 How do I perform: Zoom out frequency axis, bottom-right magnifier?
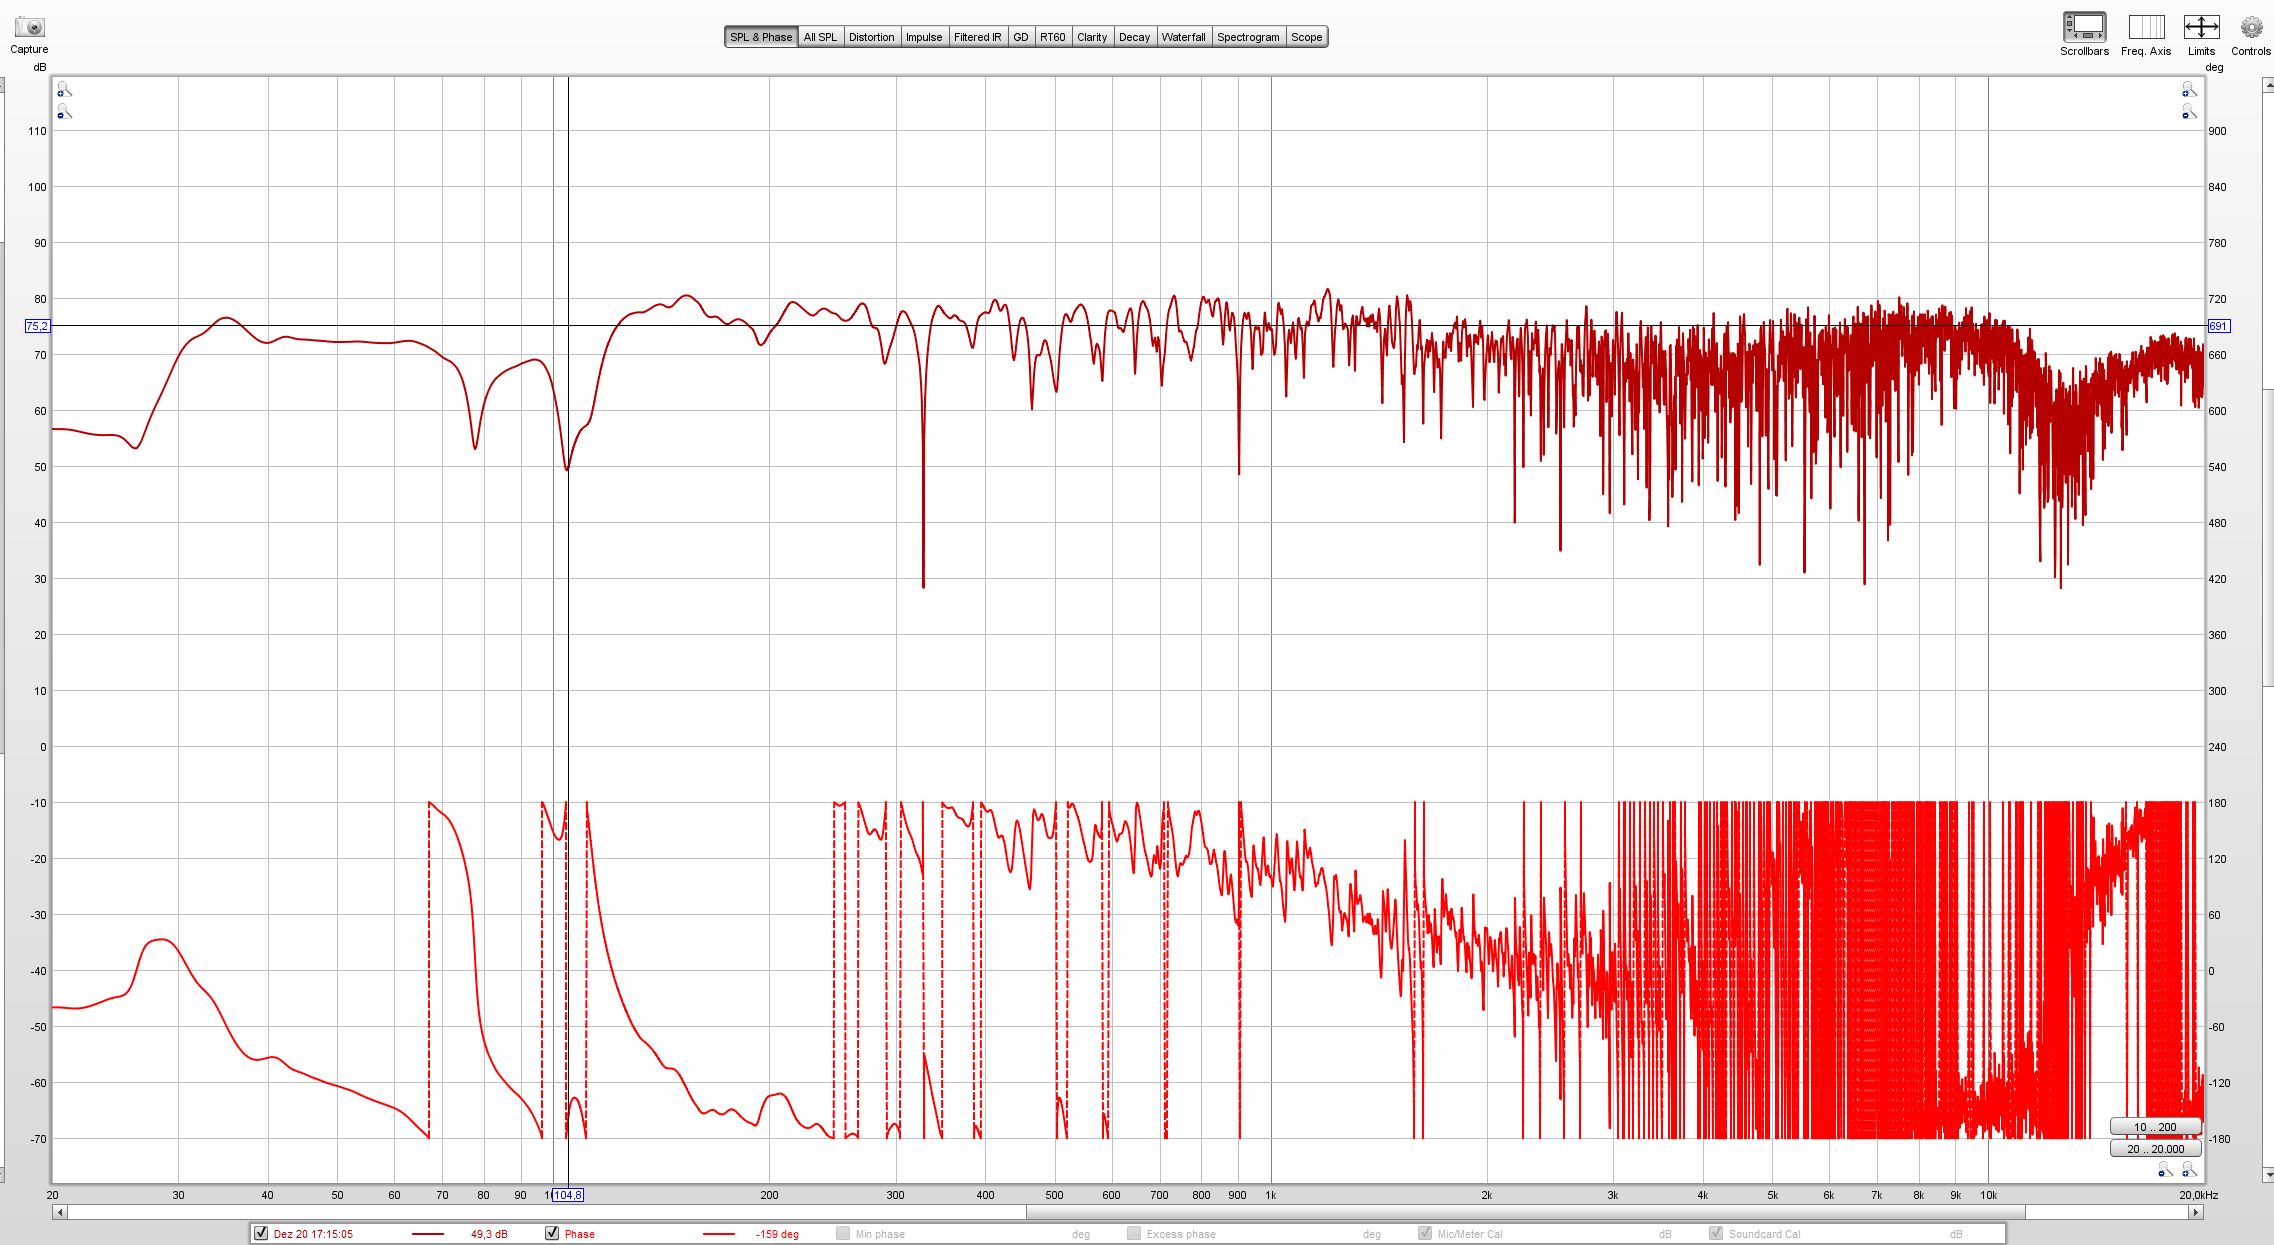[2165, 1170]
